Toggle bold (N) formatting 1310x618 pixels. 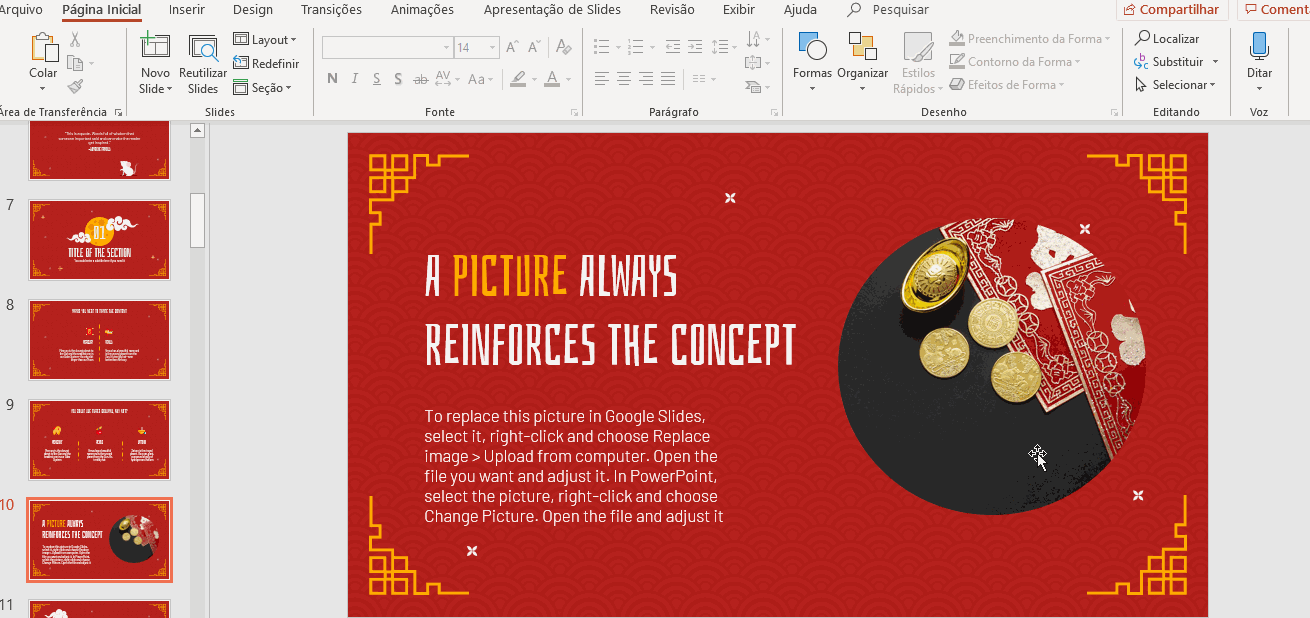click(332, 79)
